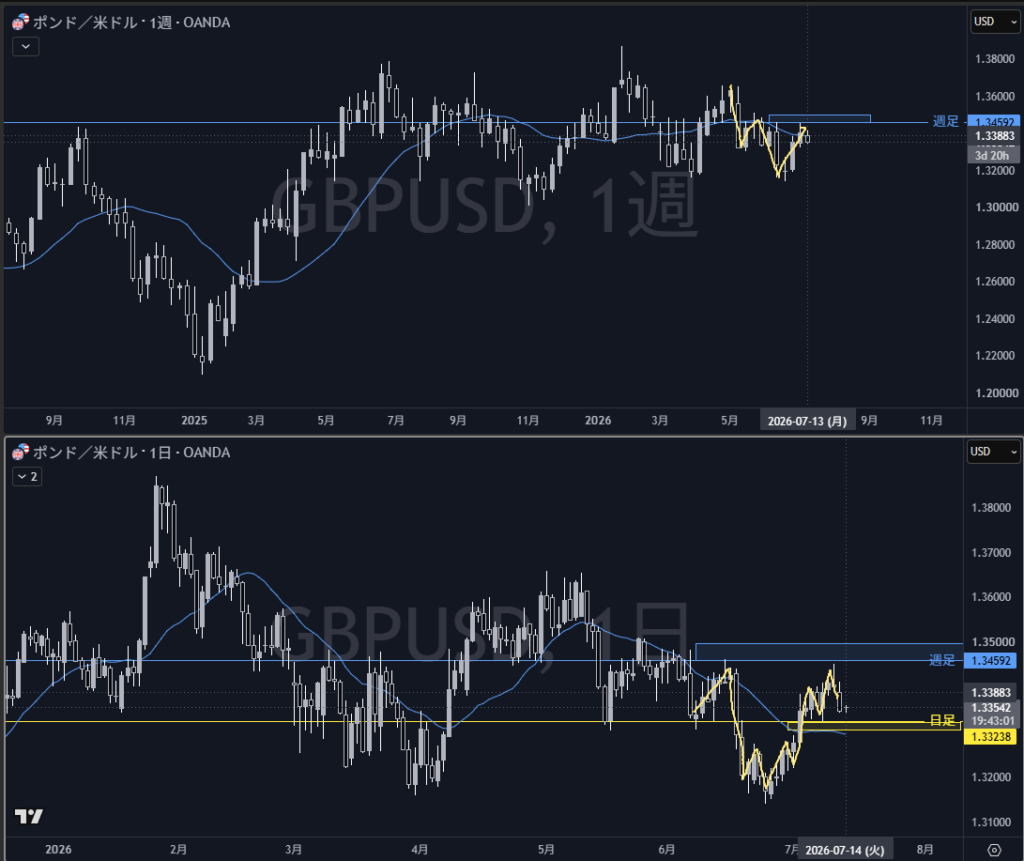This screenshot has width=1024, height=861.
Task: Select the 週足 line label on daily chart
Action: 942,660
